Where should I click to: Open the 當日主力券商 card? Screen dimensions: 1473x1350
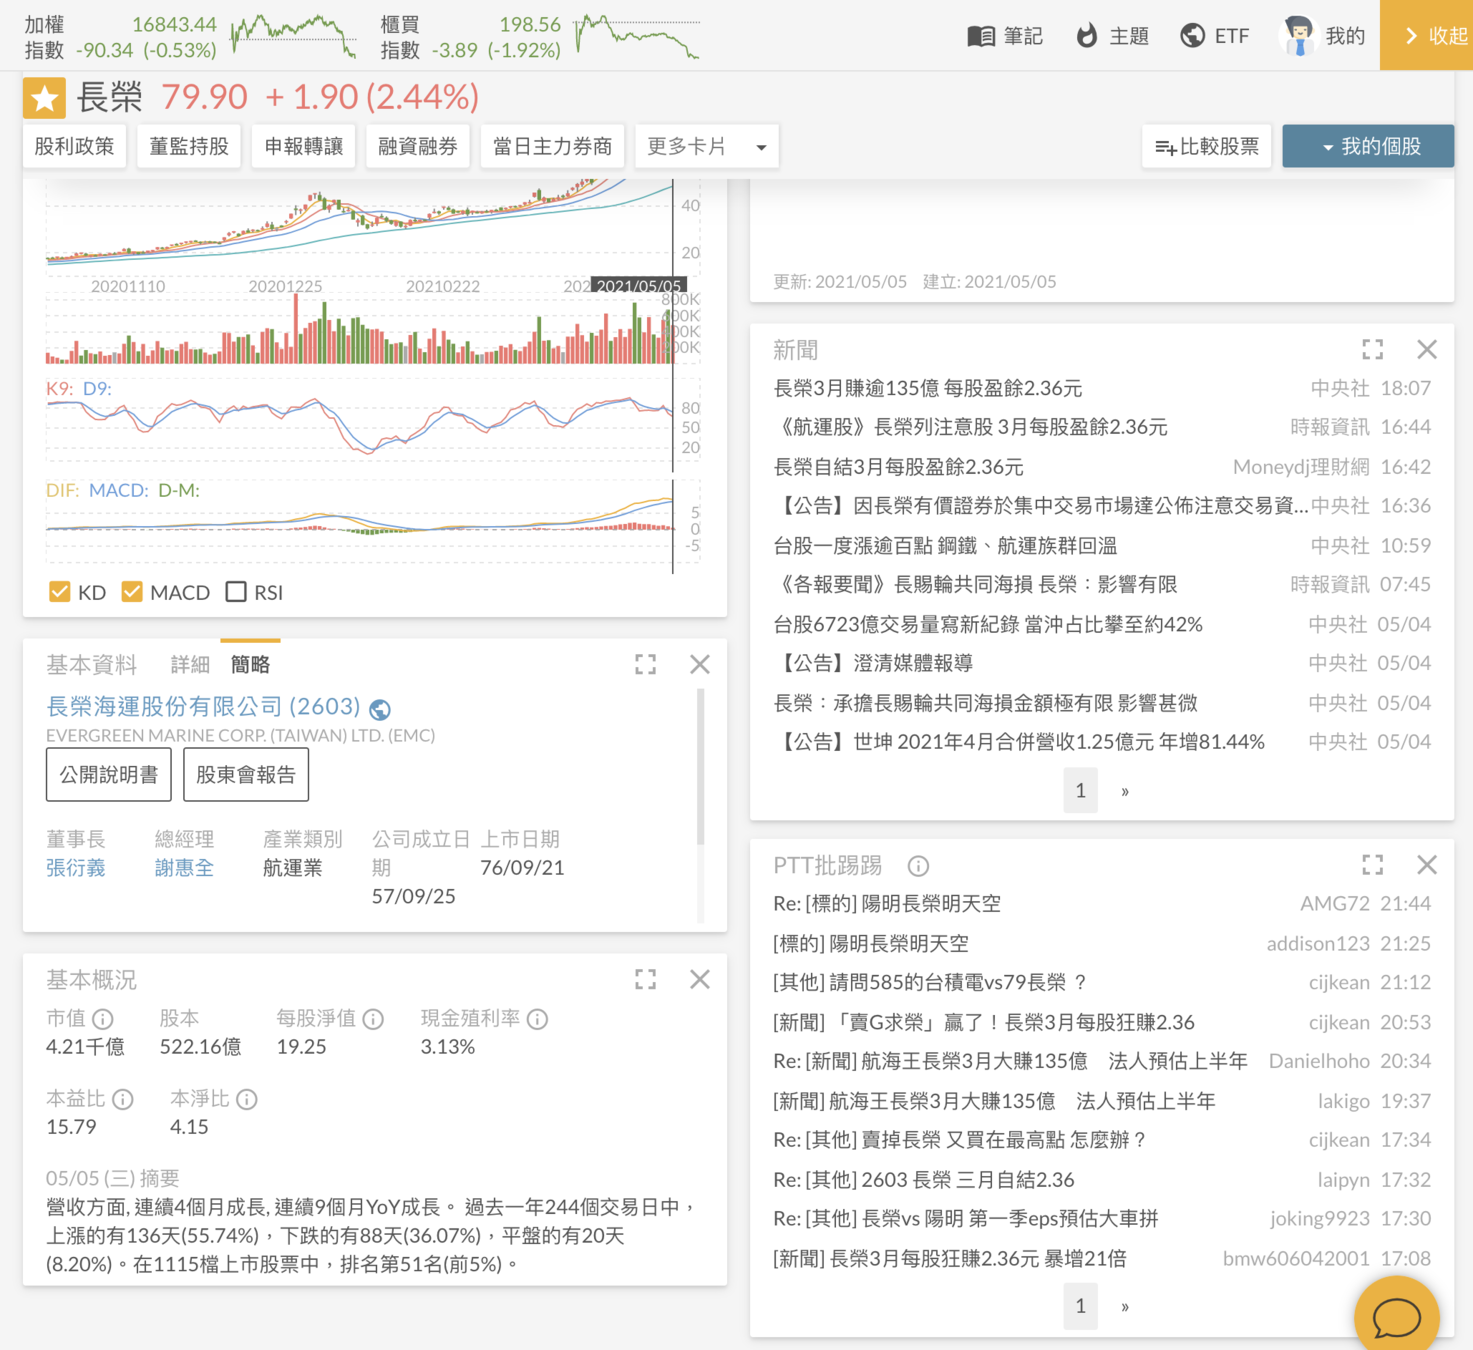click(553, 147)
